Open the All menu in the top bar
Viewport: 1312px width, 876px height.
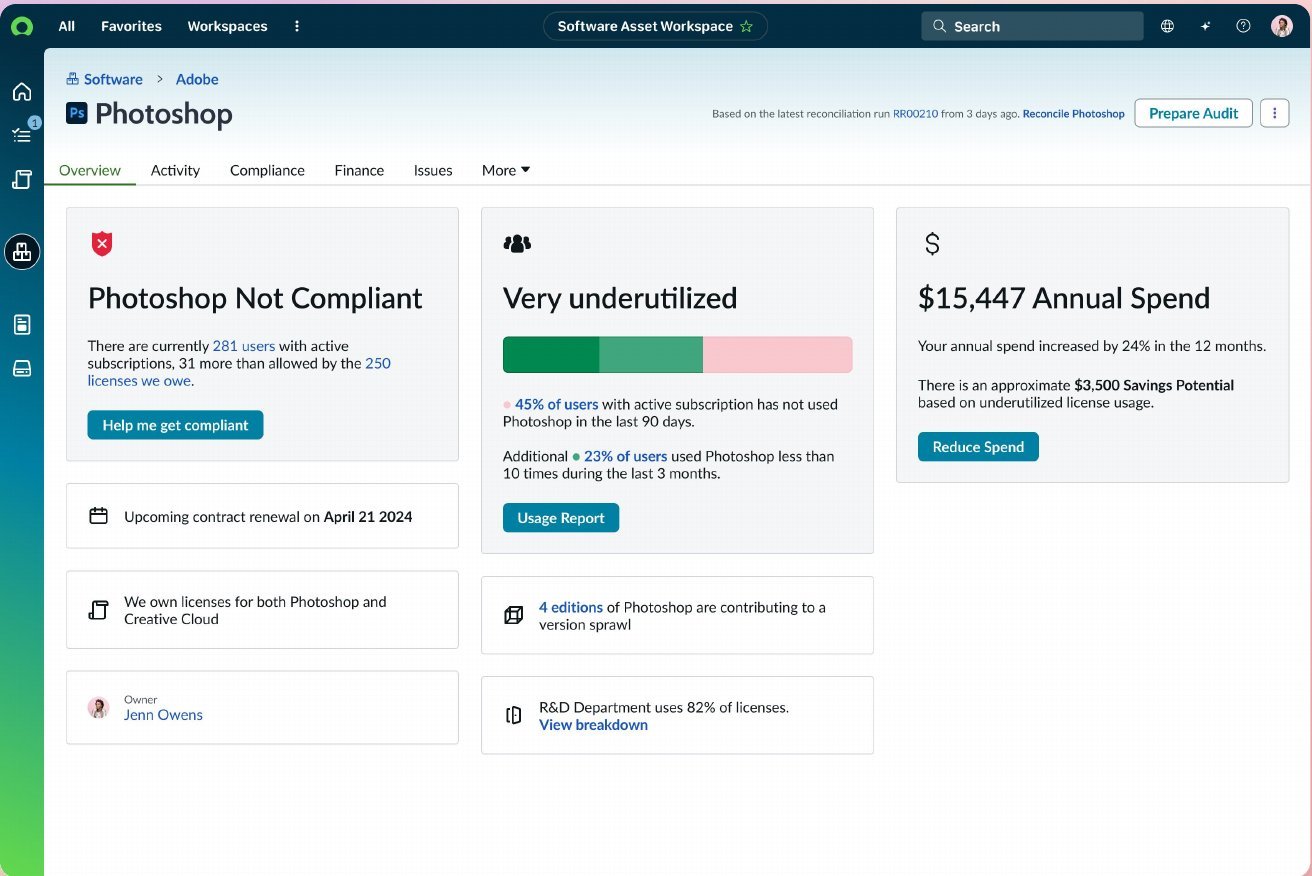[x=67, y=27]
